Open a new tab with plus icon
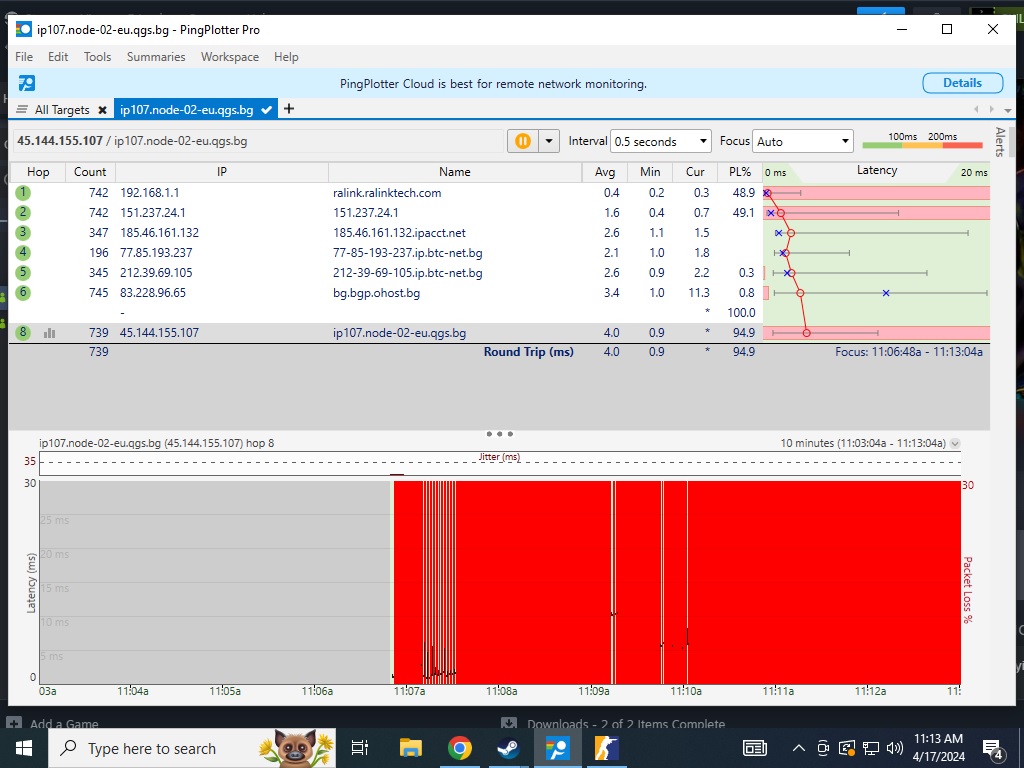This screenshot has height=768, width=1024. coord(289,109)
